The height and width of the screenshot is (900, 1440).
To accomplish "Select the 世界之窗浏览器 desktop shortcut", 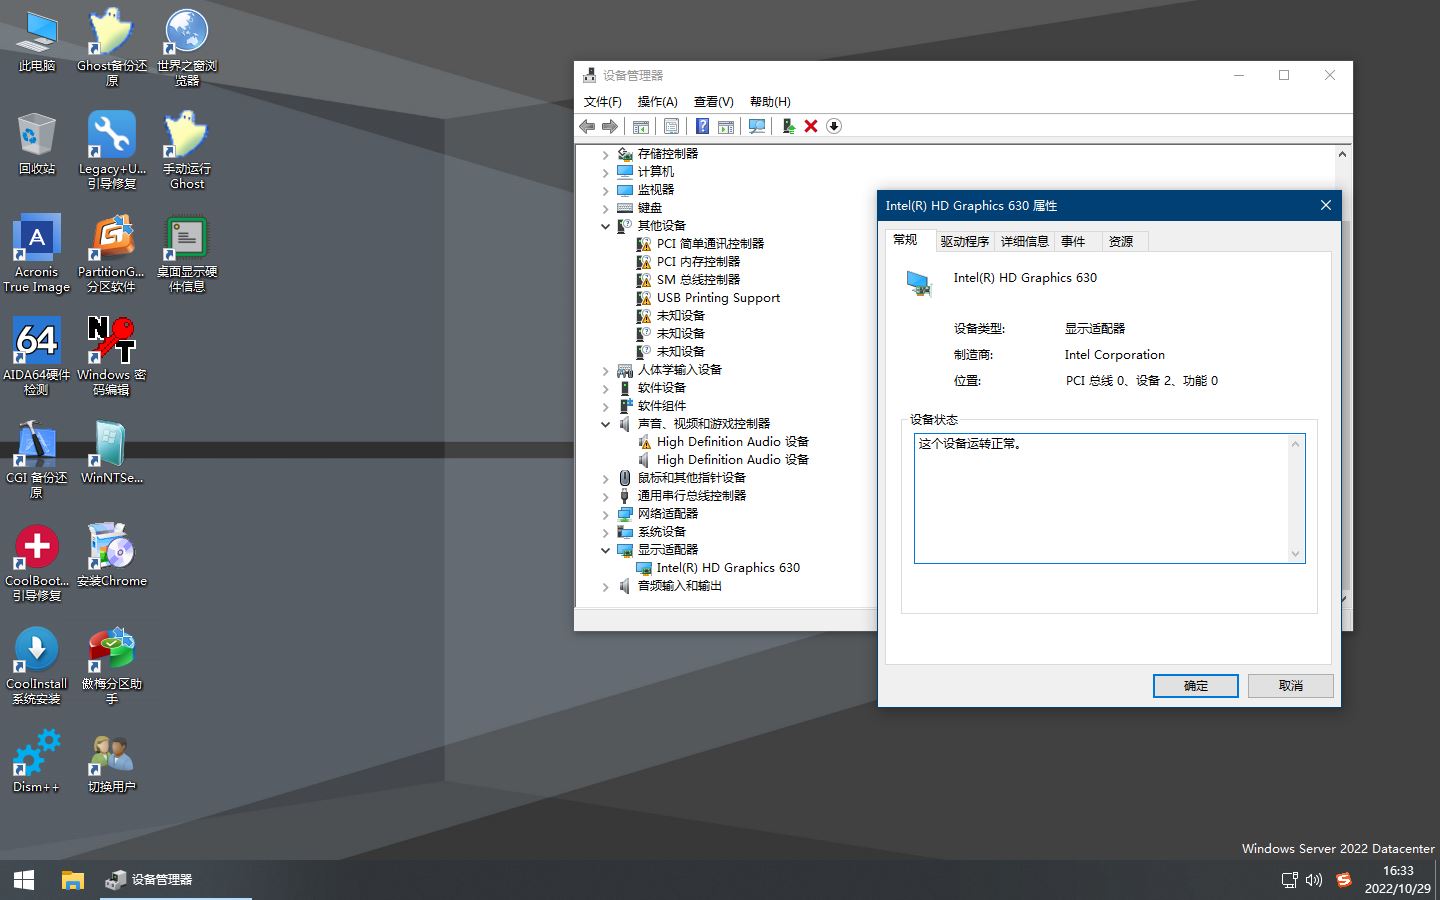I will [187, 48].
